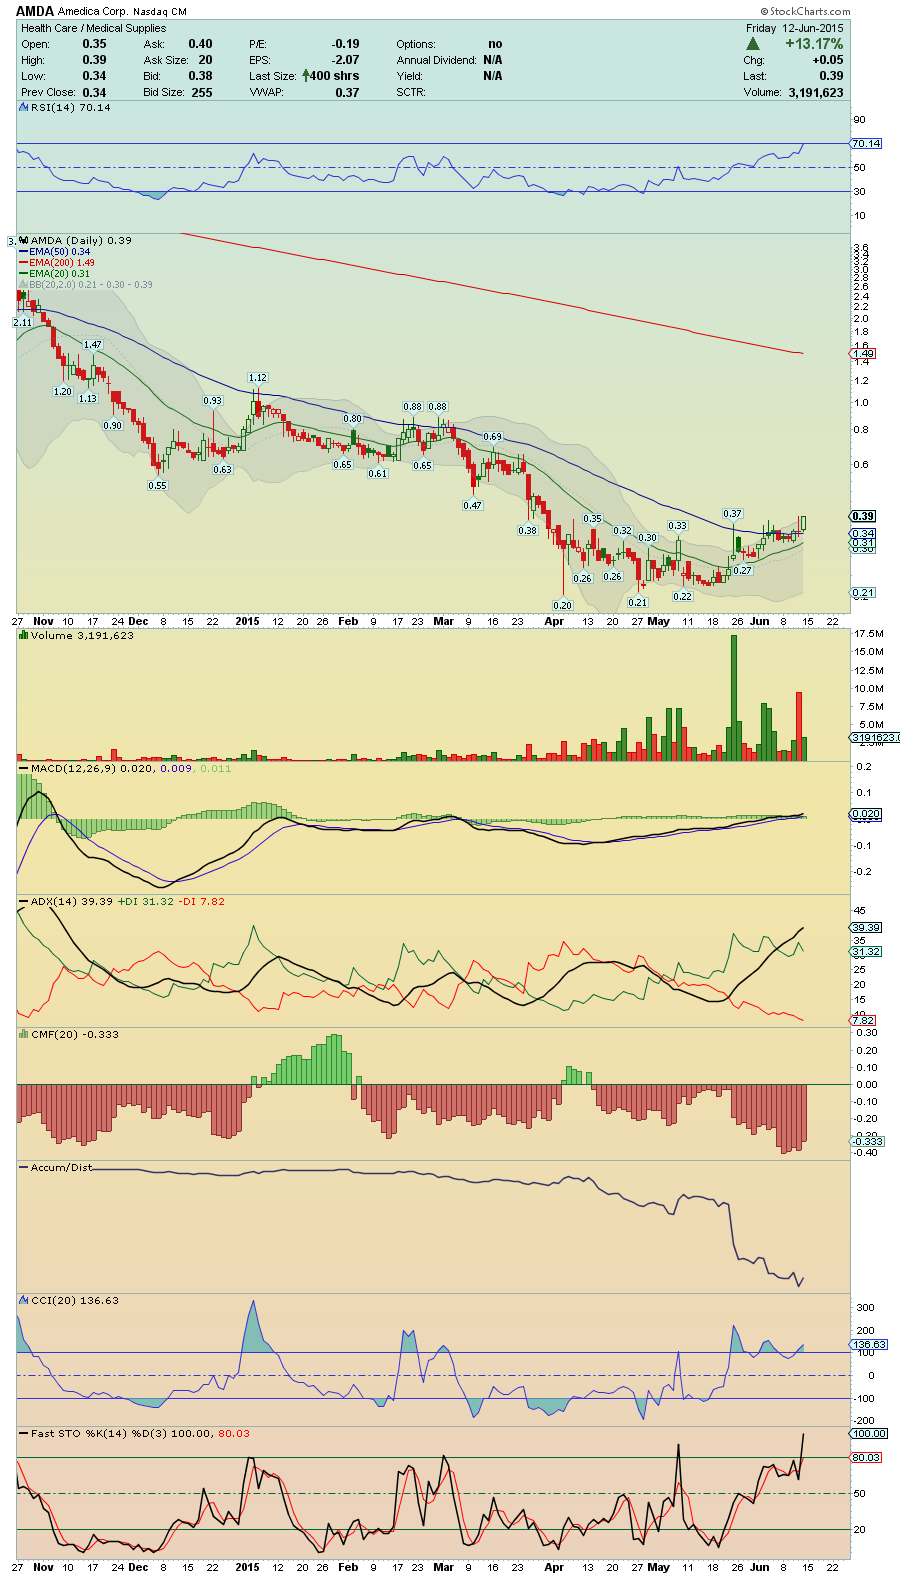Click the P/E value -0.19
Screen dimensions: 900x1577
click(x=346, y=44)
